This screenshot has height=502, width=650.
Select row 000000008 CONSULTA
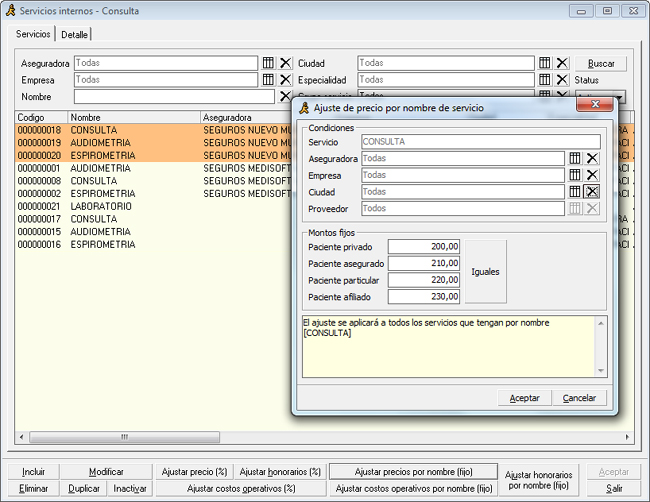pos(153,181)
